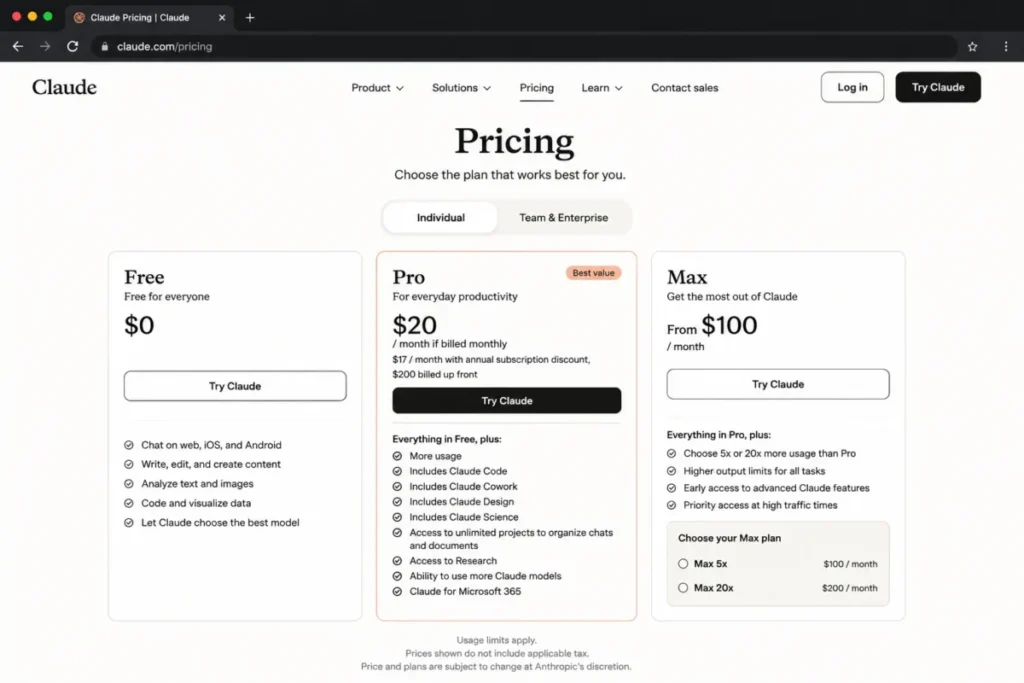
Task: Click the "Everything in Pro, plus:" text
Action: click(x=718, y=435)
